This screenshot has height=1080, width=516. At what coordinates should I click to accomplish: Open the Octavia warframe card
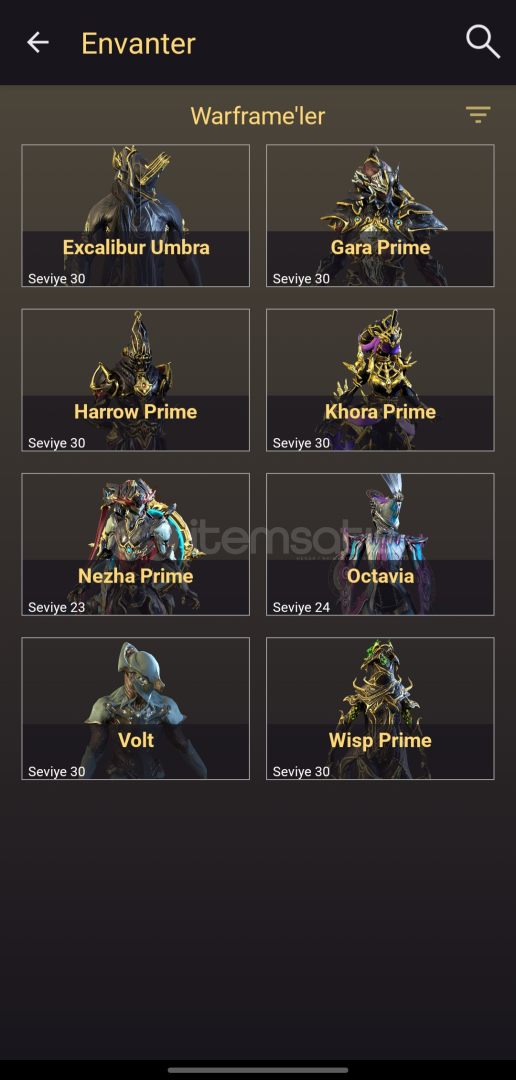pos(380,544)
